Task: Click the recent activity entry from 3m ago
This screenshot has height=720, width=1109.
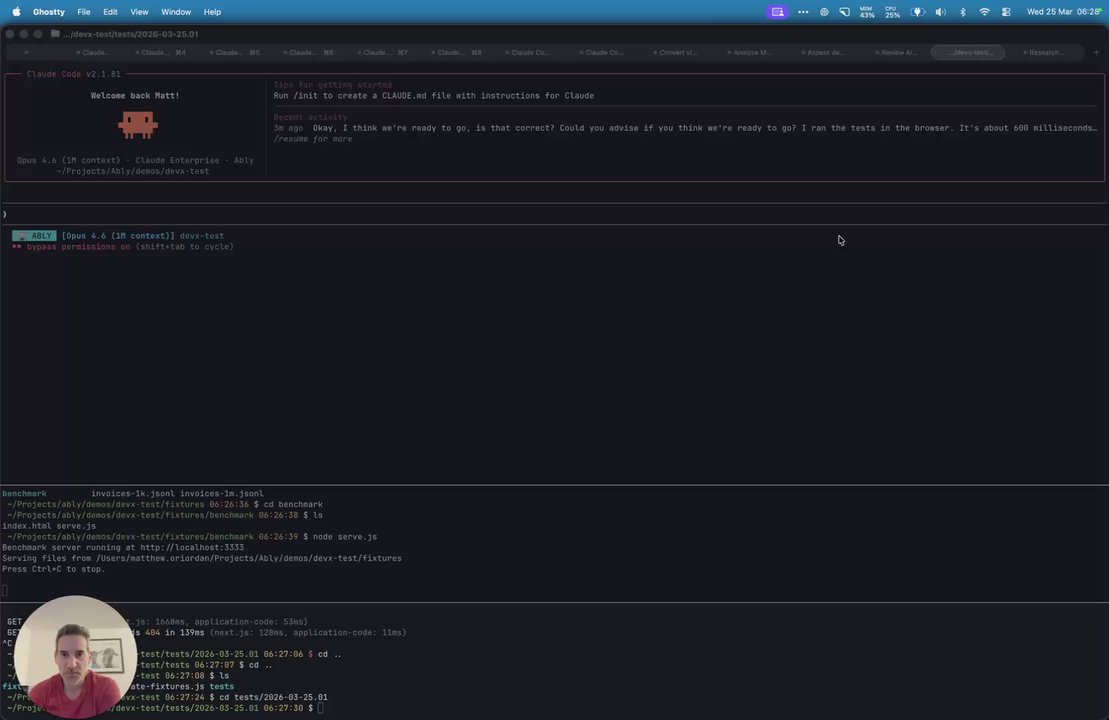Action: (x=685, y=128)
